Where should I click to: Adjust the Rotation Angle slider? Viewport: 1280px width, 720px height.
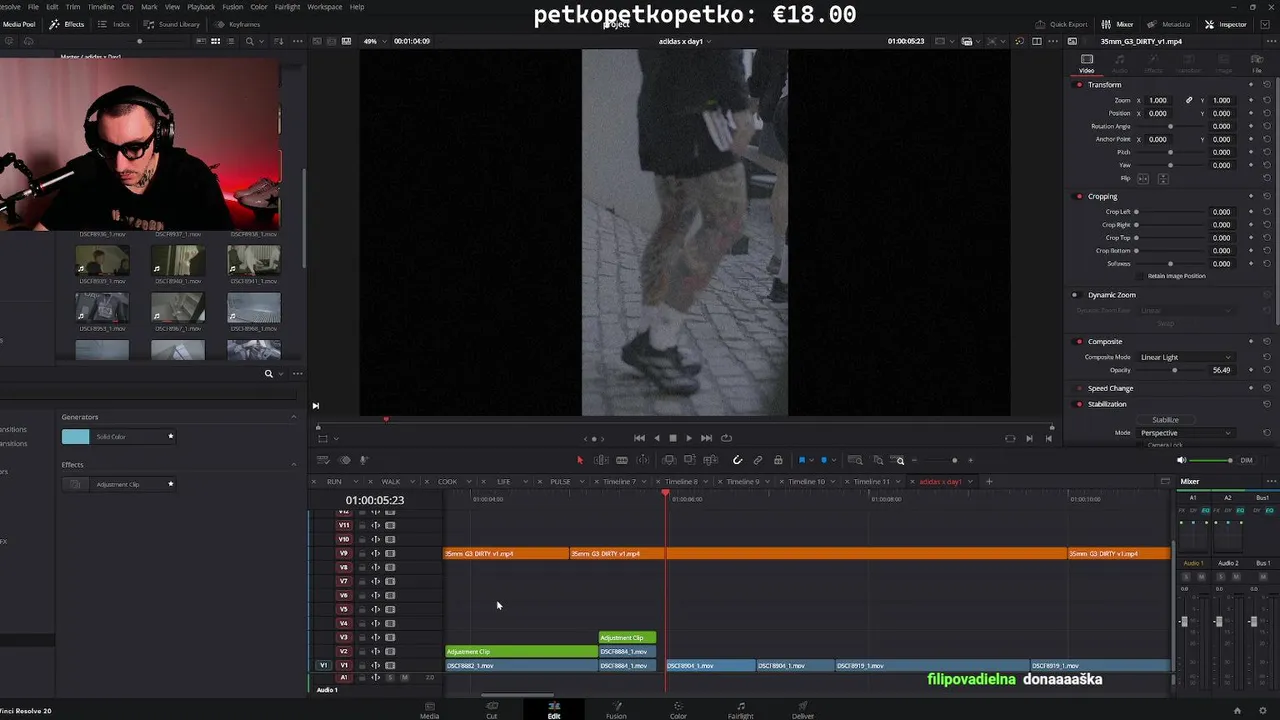(1170, 126)
